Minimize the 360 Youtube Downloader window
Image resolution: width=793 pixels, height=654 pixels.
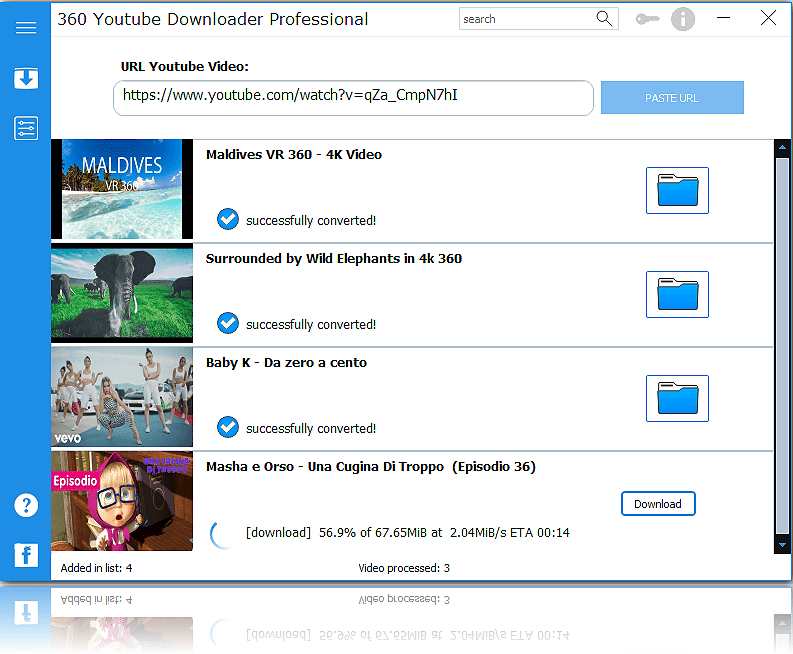point(724,18)
